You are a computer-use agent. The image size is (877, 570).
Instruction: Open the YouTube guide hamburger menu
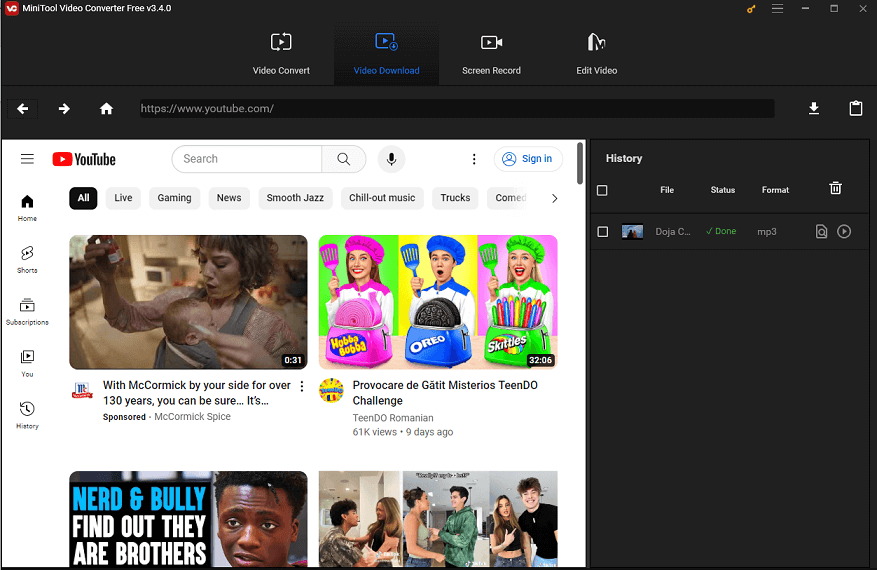(27, 159)
